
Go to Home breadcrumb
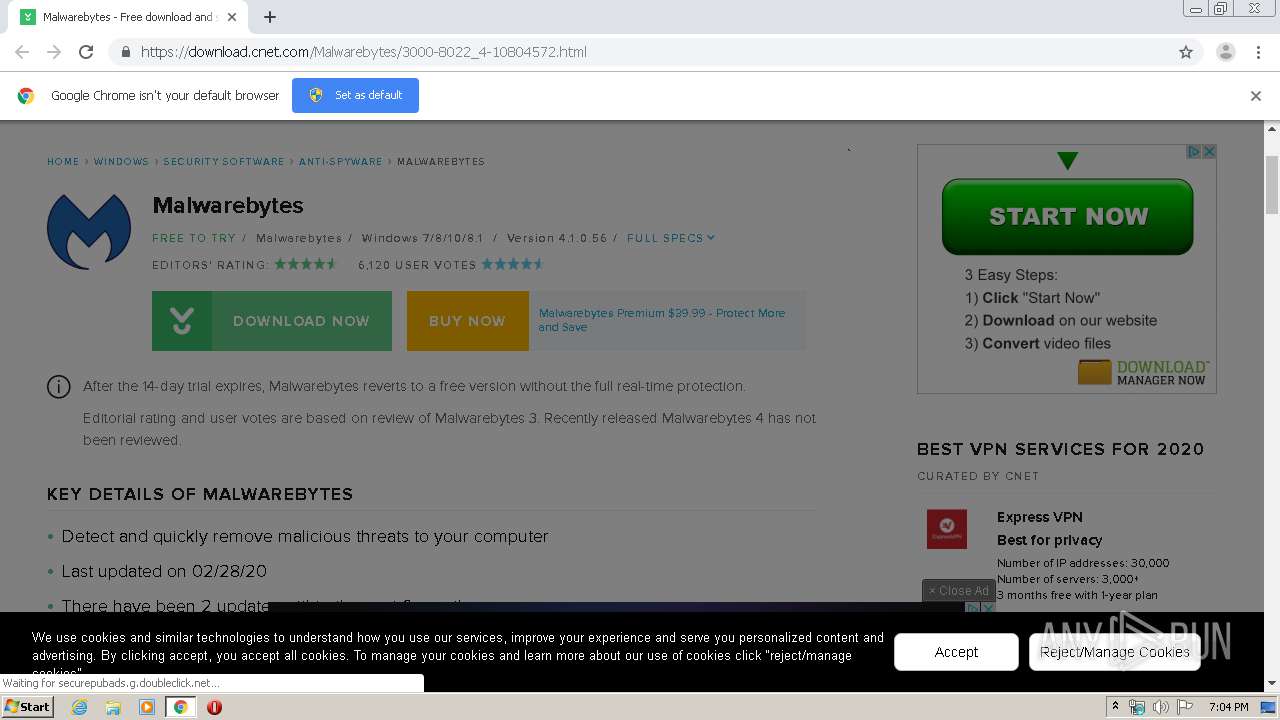63,161
